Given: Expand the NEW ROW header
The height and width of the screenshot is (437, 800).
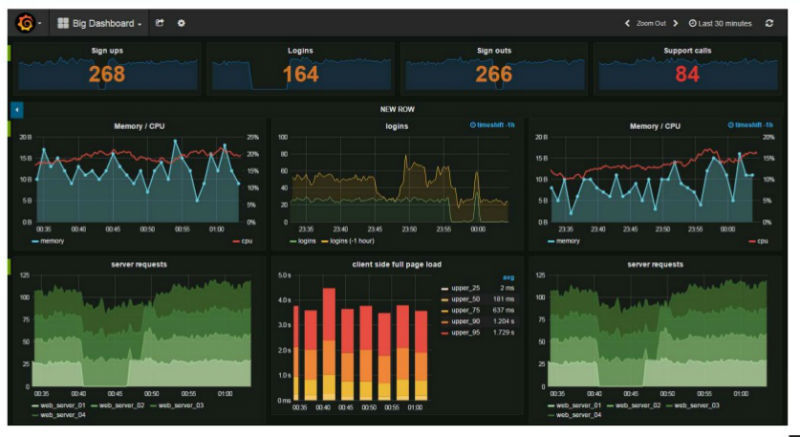Looking at the screenshot, I should click(397, 109).
